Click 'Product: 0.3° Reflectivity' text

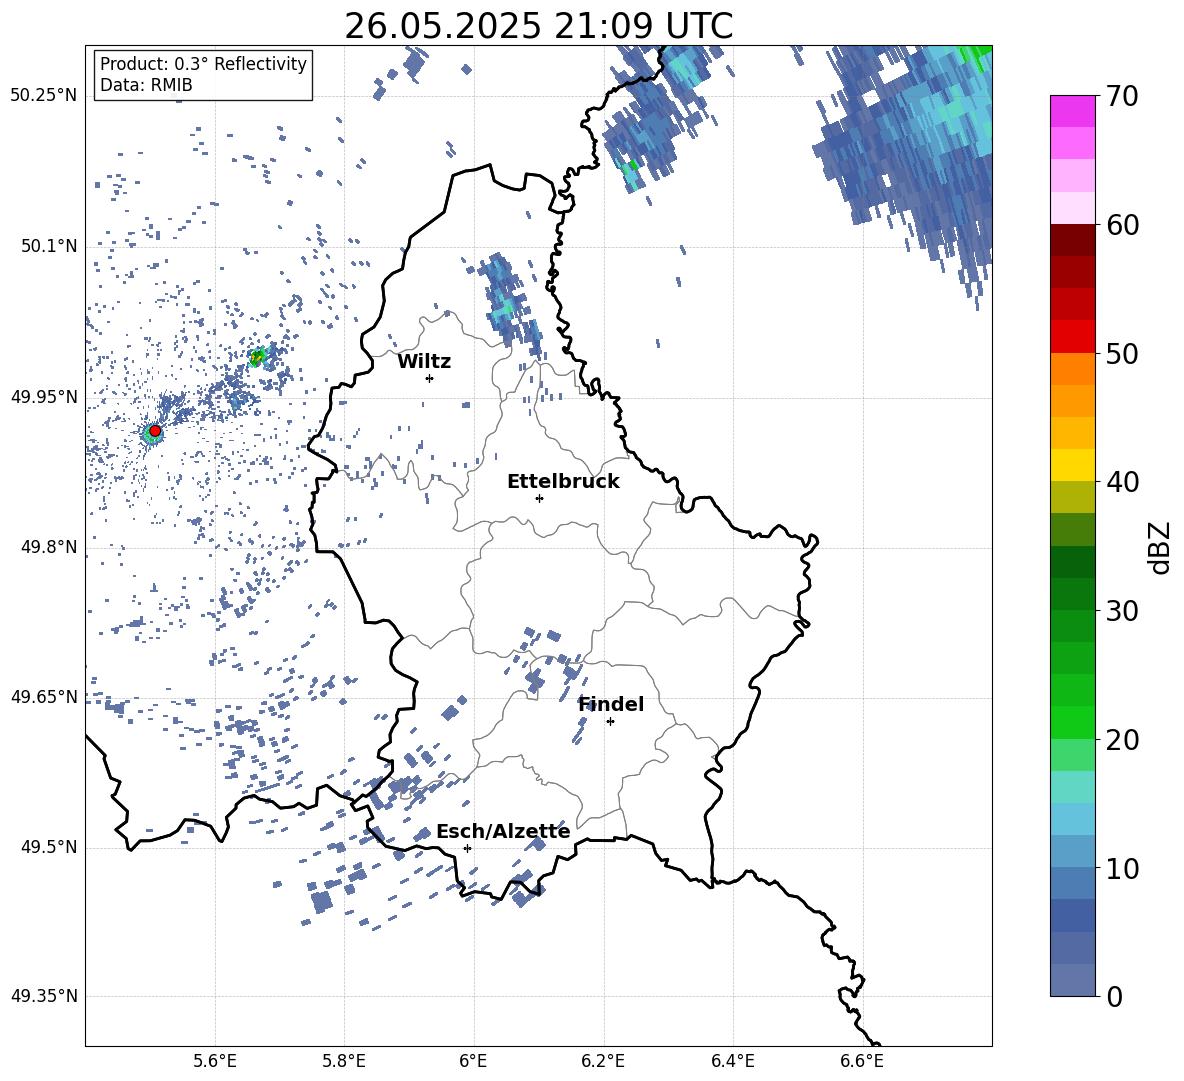coord(203,63)
